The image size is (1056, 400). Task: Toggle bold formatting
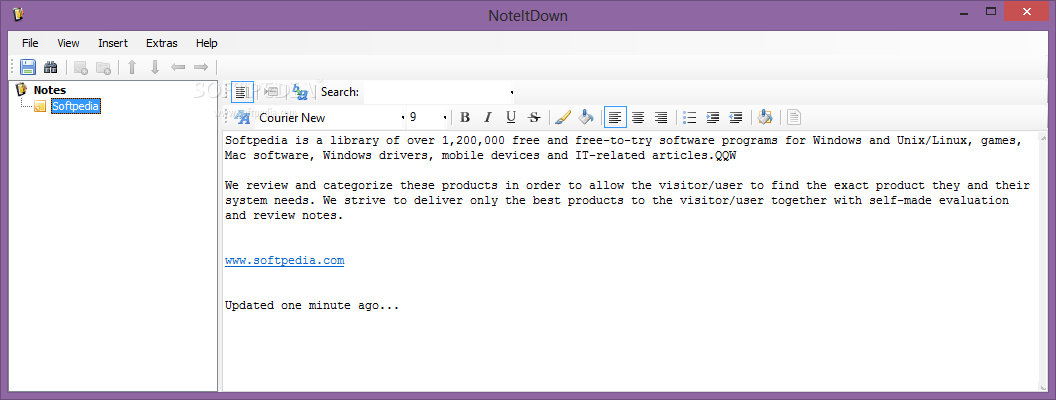465,117
